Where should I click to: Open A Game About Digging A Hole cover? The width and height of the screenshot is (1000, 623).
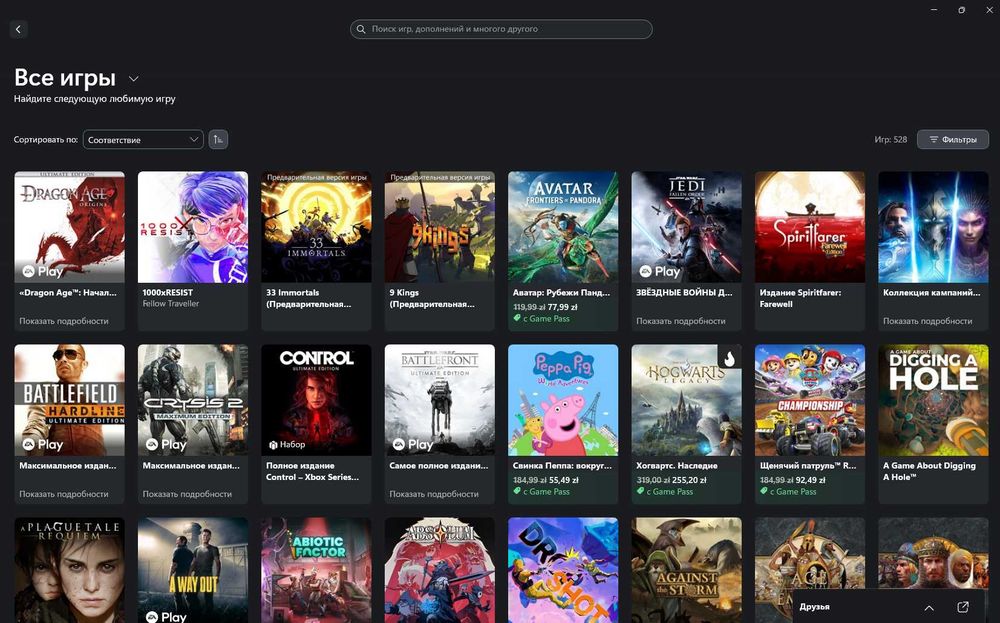click(x=933, y=400)
